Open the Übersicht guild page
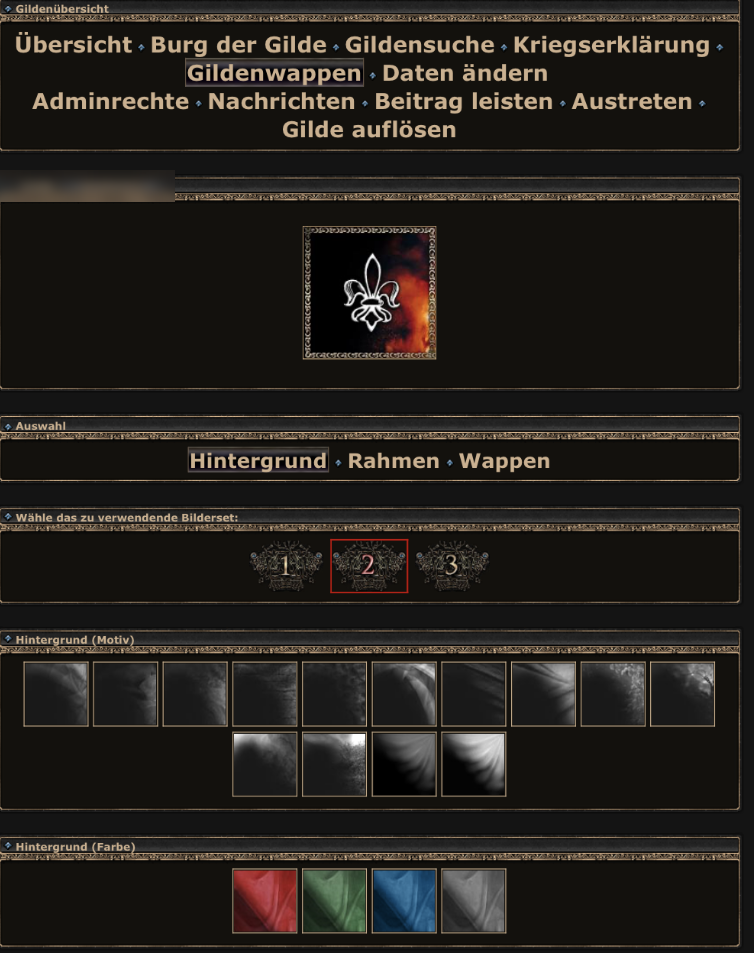The width and height of the screenshot is (754, 953). [x=74, y=44]
